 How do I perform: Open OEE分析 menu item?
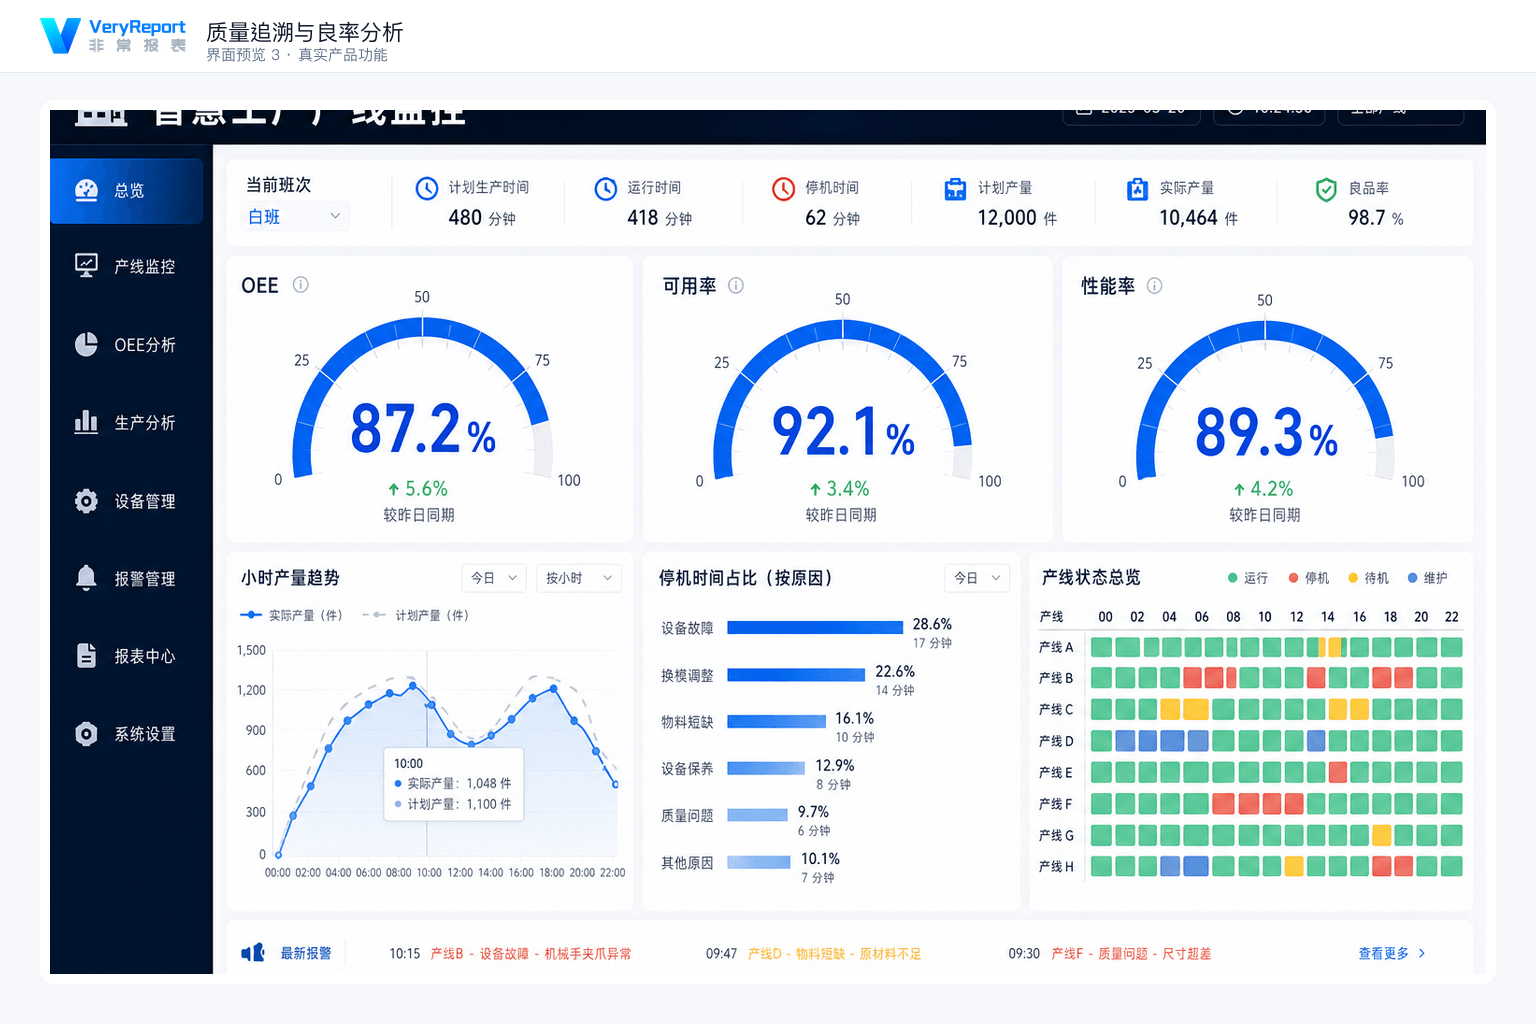(x=126, y=345)
